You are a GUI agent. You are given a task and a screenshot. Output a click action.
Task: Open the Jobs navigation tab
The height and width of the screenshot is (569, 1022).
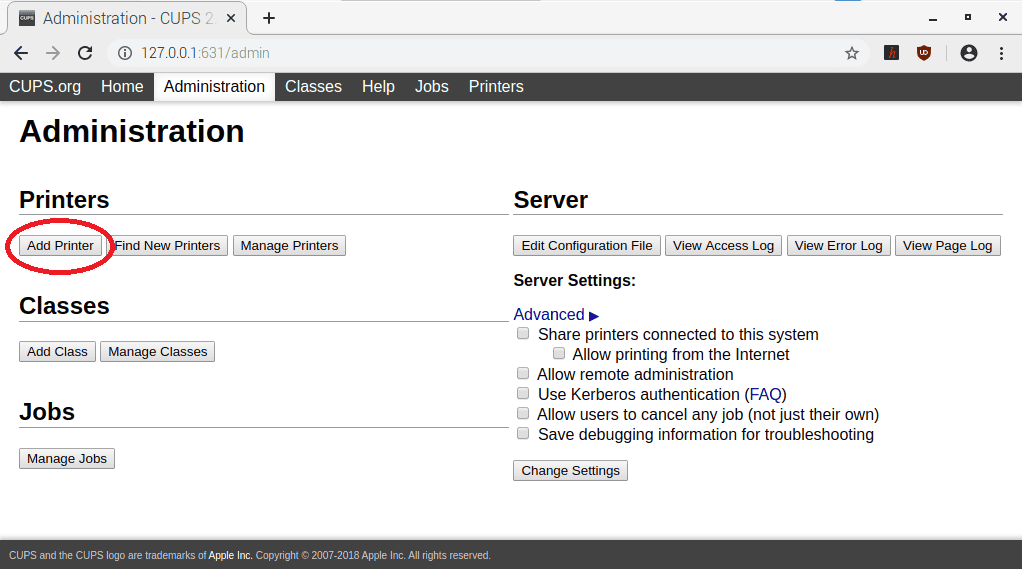pyautogui.click(x=431, y=87)
